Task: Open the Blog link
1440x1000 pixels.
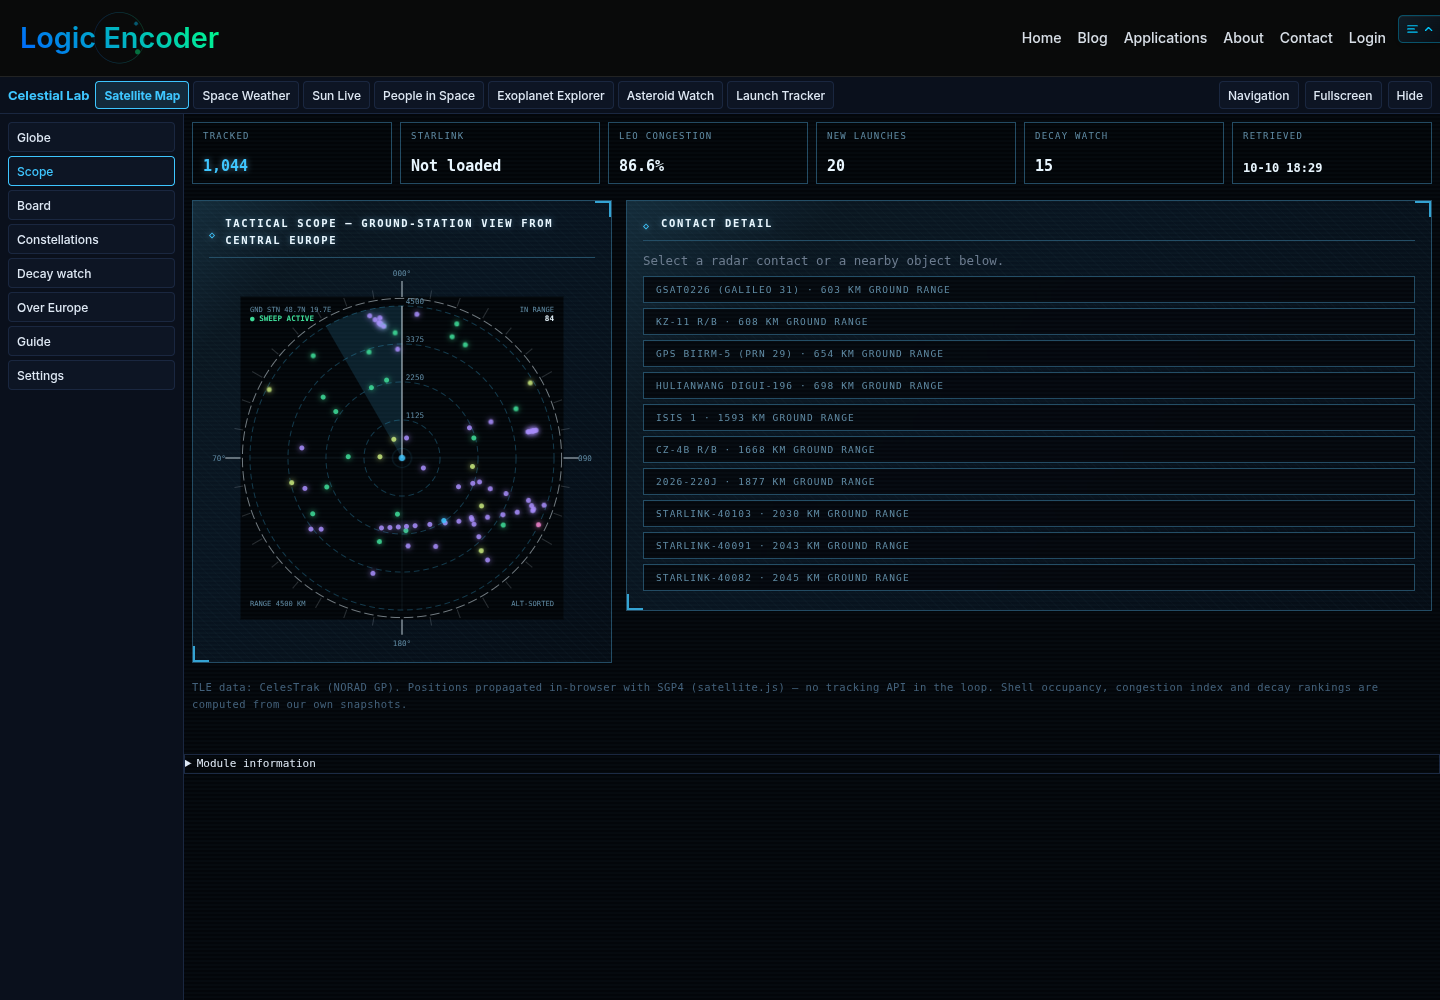Action: [1092, 38]
